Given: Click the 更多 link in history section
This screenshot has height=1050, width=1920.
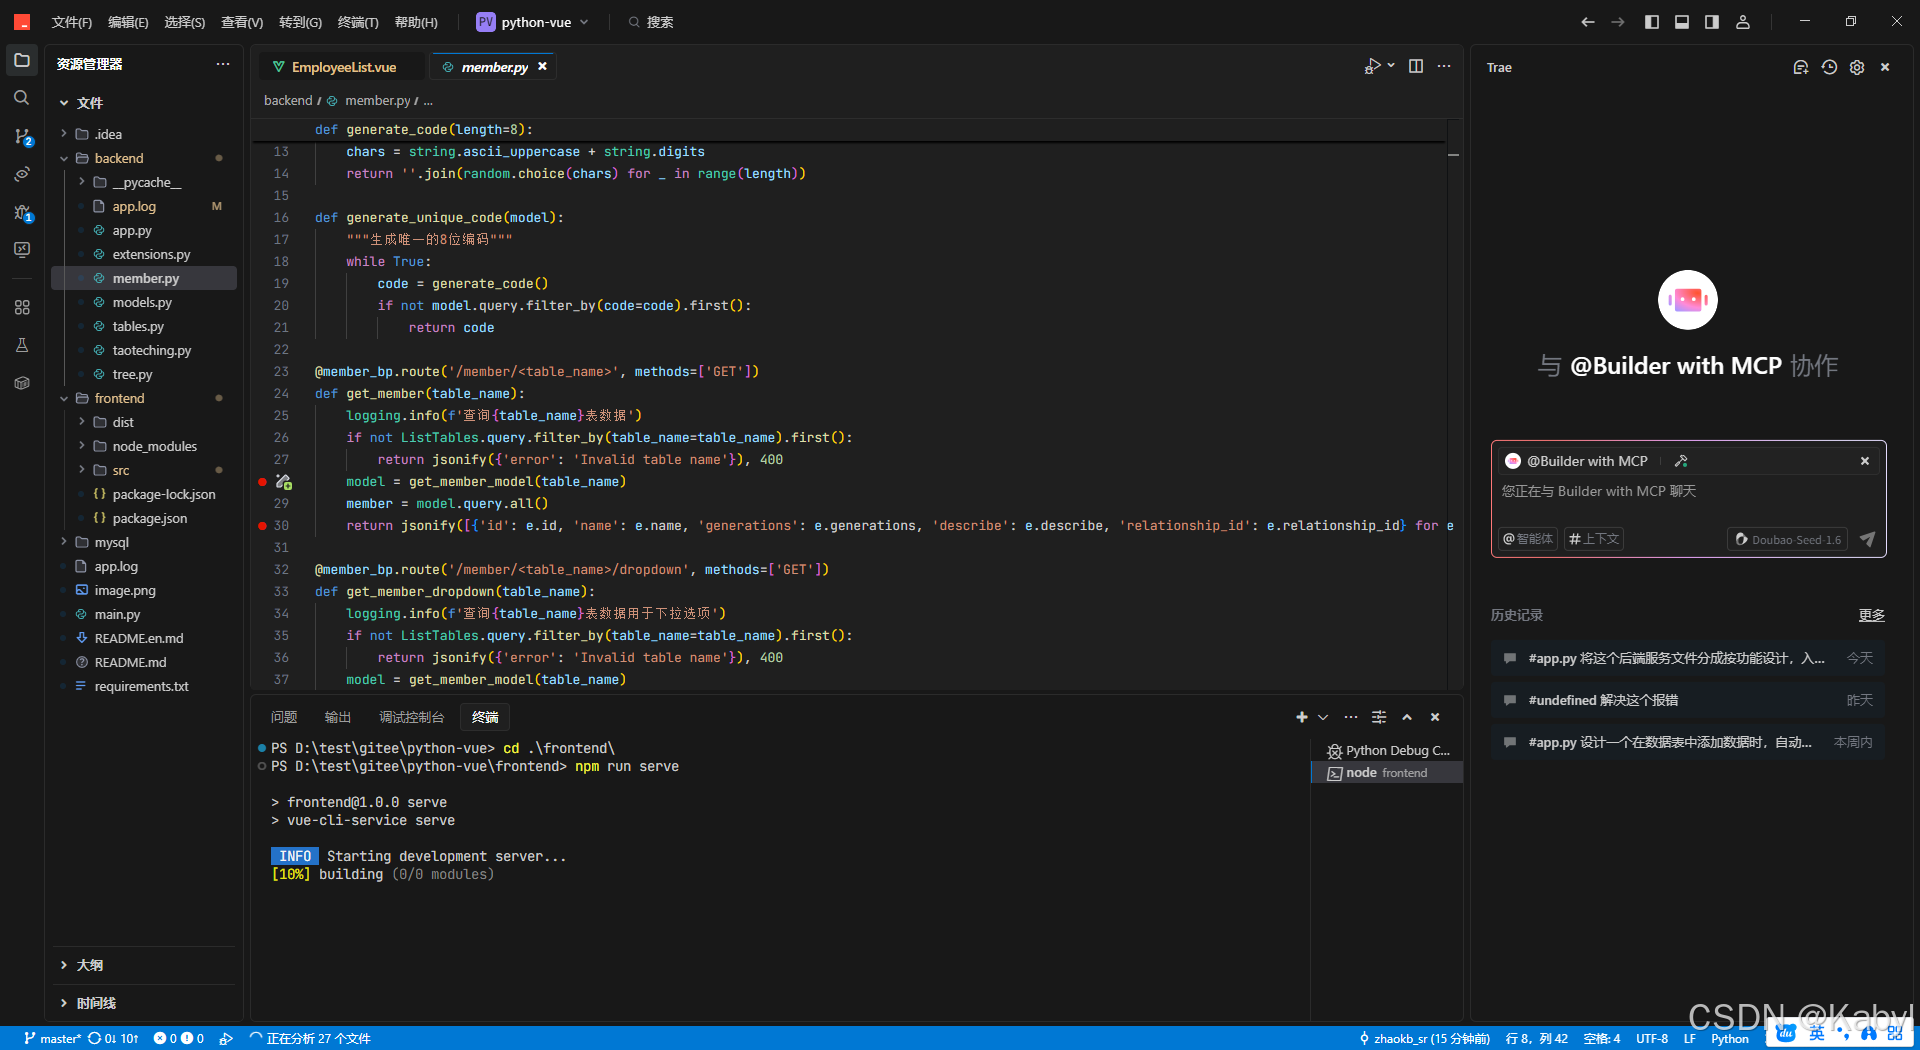Looking at the screenshot, I should [x=1872, y=616].
